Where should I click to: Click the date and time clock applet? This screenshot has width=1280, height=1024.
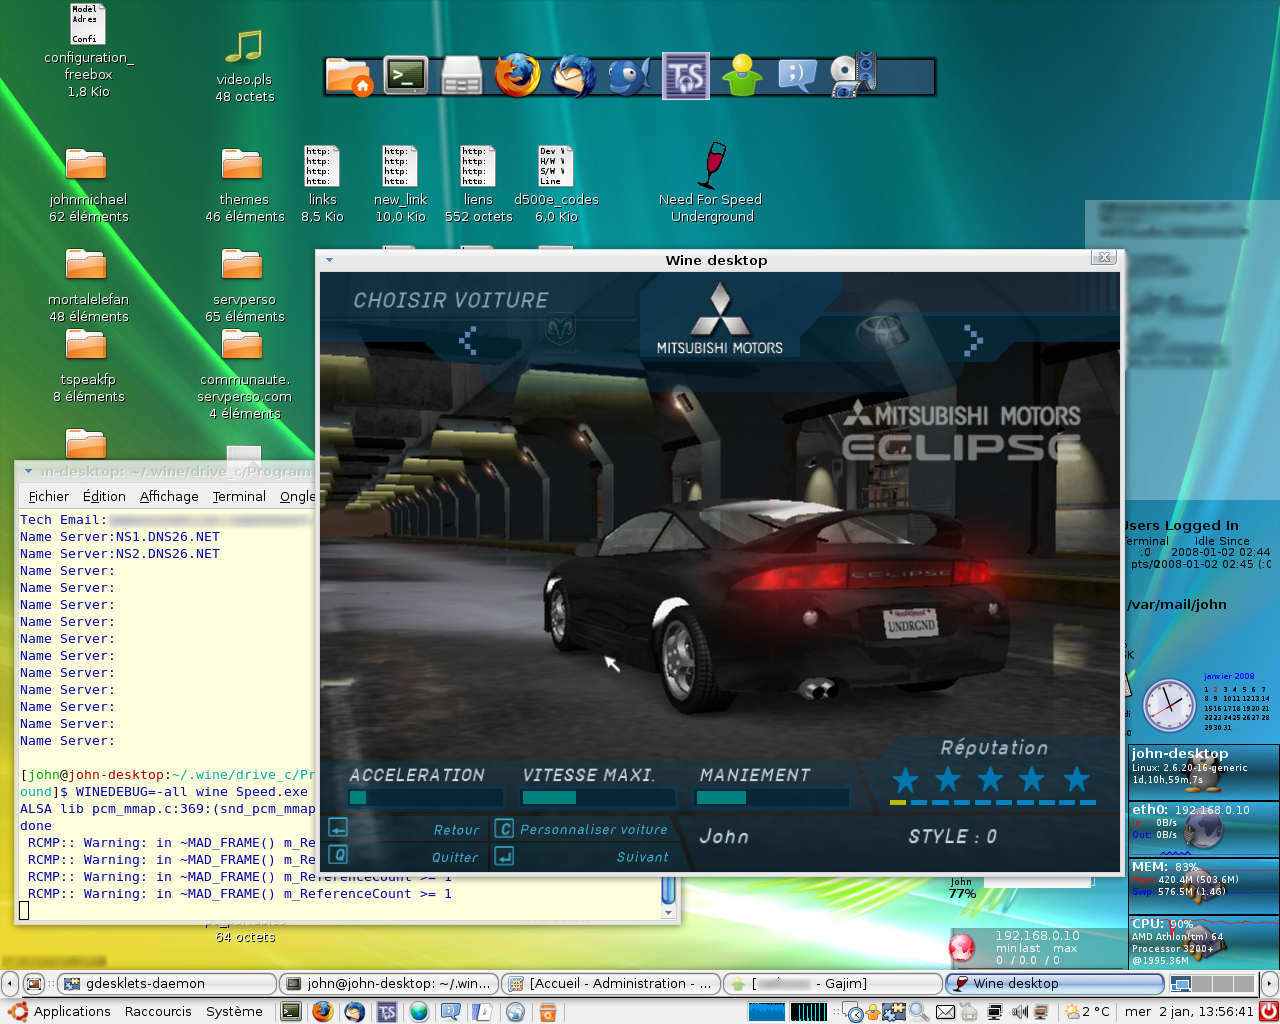[1188, 1012]
